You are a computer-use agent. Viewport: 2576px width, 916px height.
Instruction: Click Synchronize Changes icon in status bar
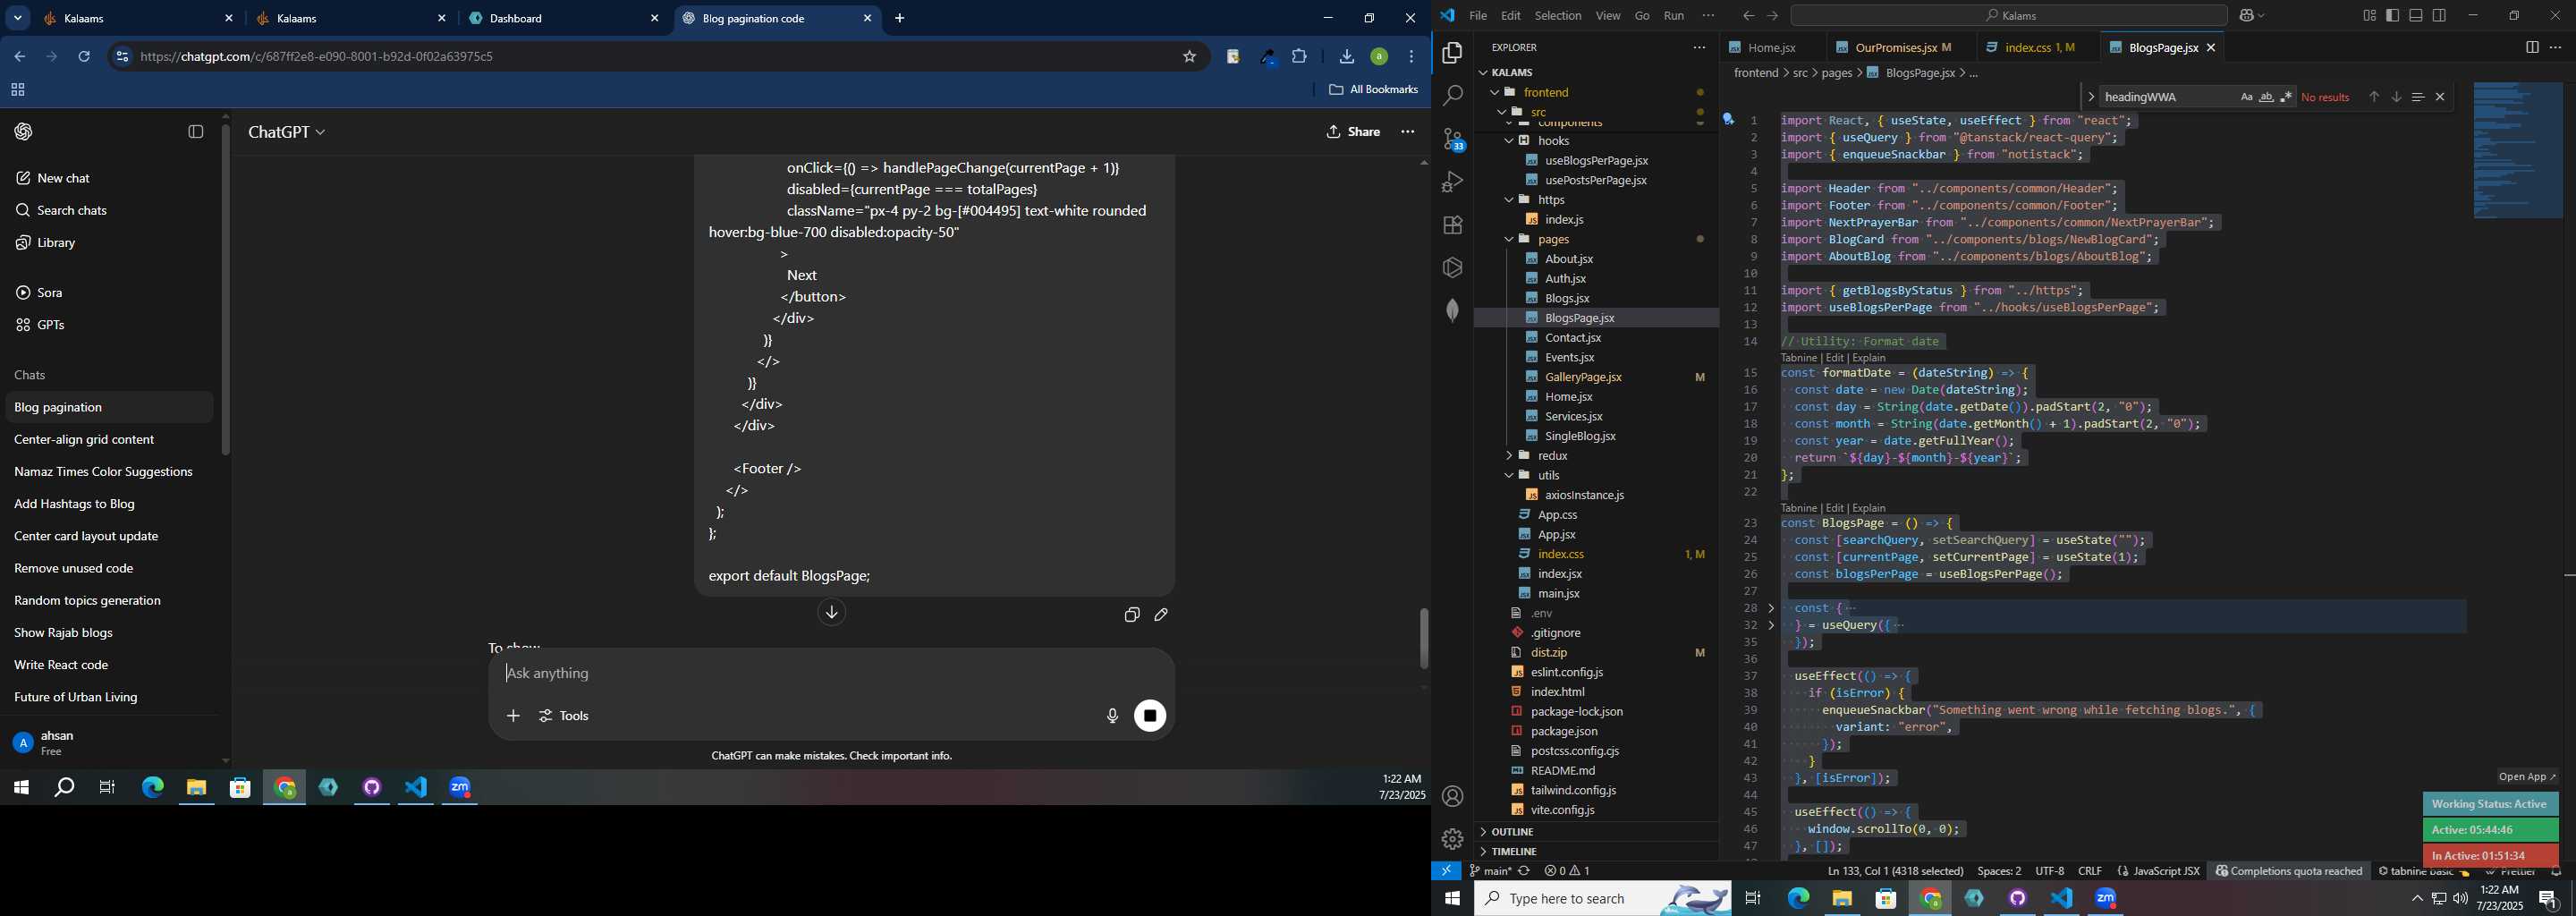[1524, 871]
